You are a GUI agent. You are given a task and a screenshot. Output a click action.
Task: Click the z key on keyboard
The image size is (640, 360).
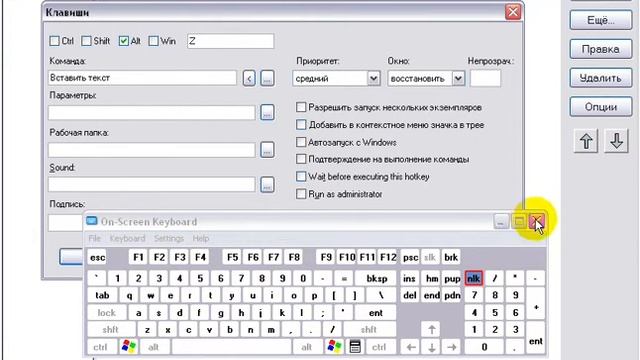pyautogui.click(x=147, y=329)
